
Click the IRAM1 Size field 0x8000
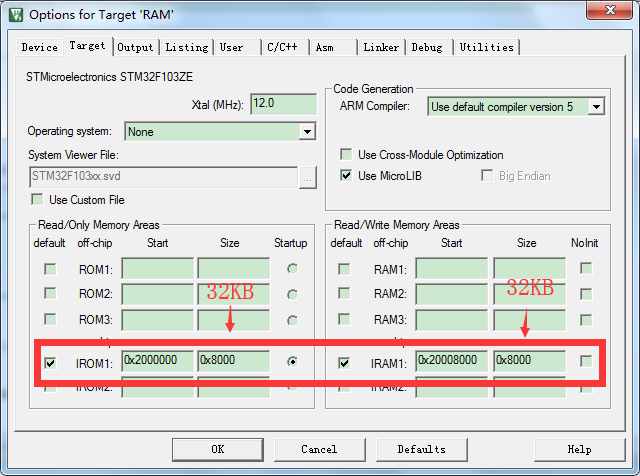(529, 360)
